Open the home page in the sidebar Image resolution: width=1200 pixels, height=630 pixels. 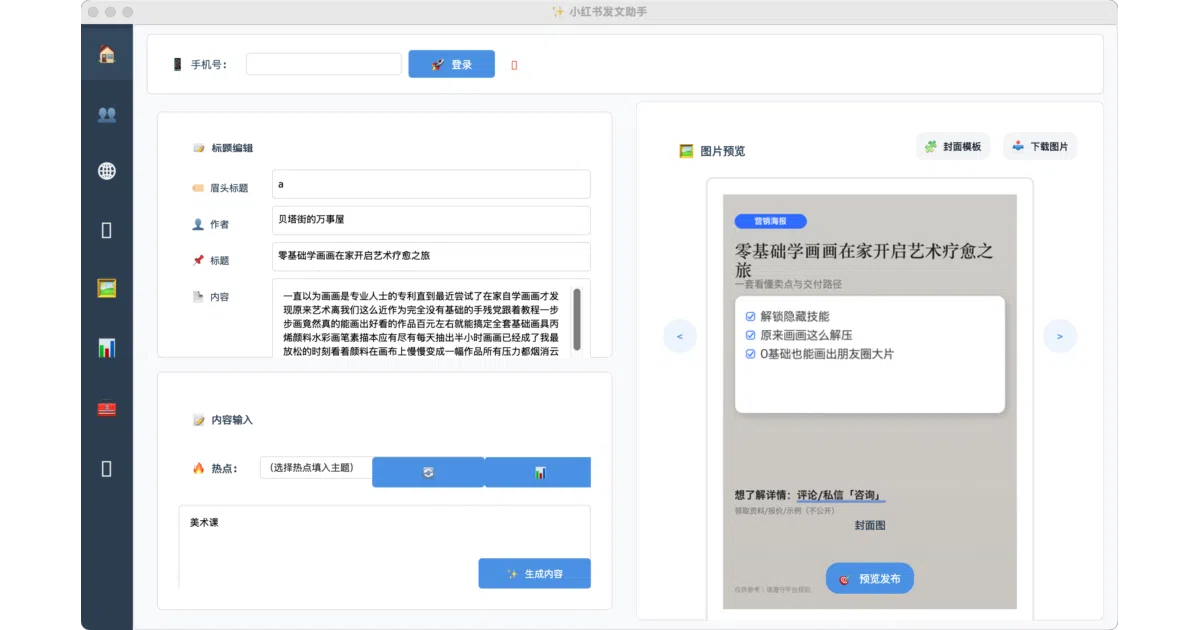(107, 54)
